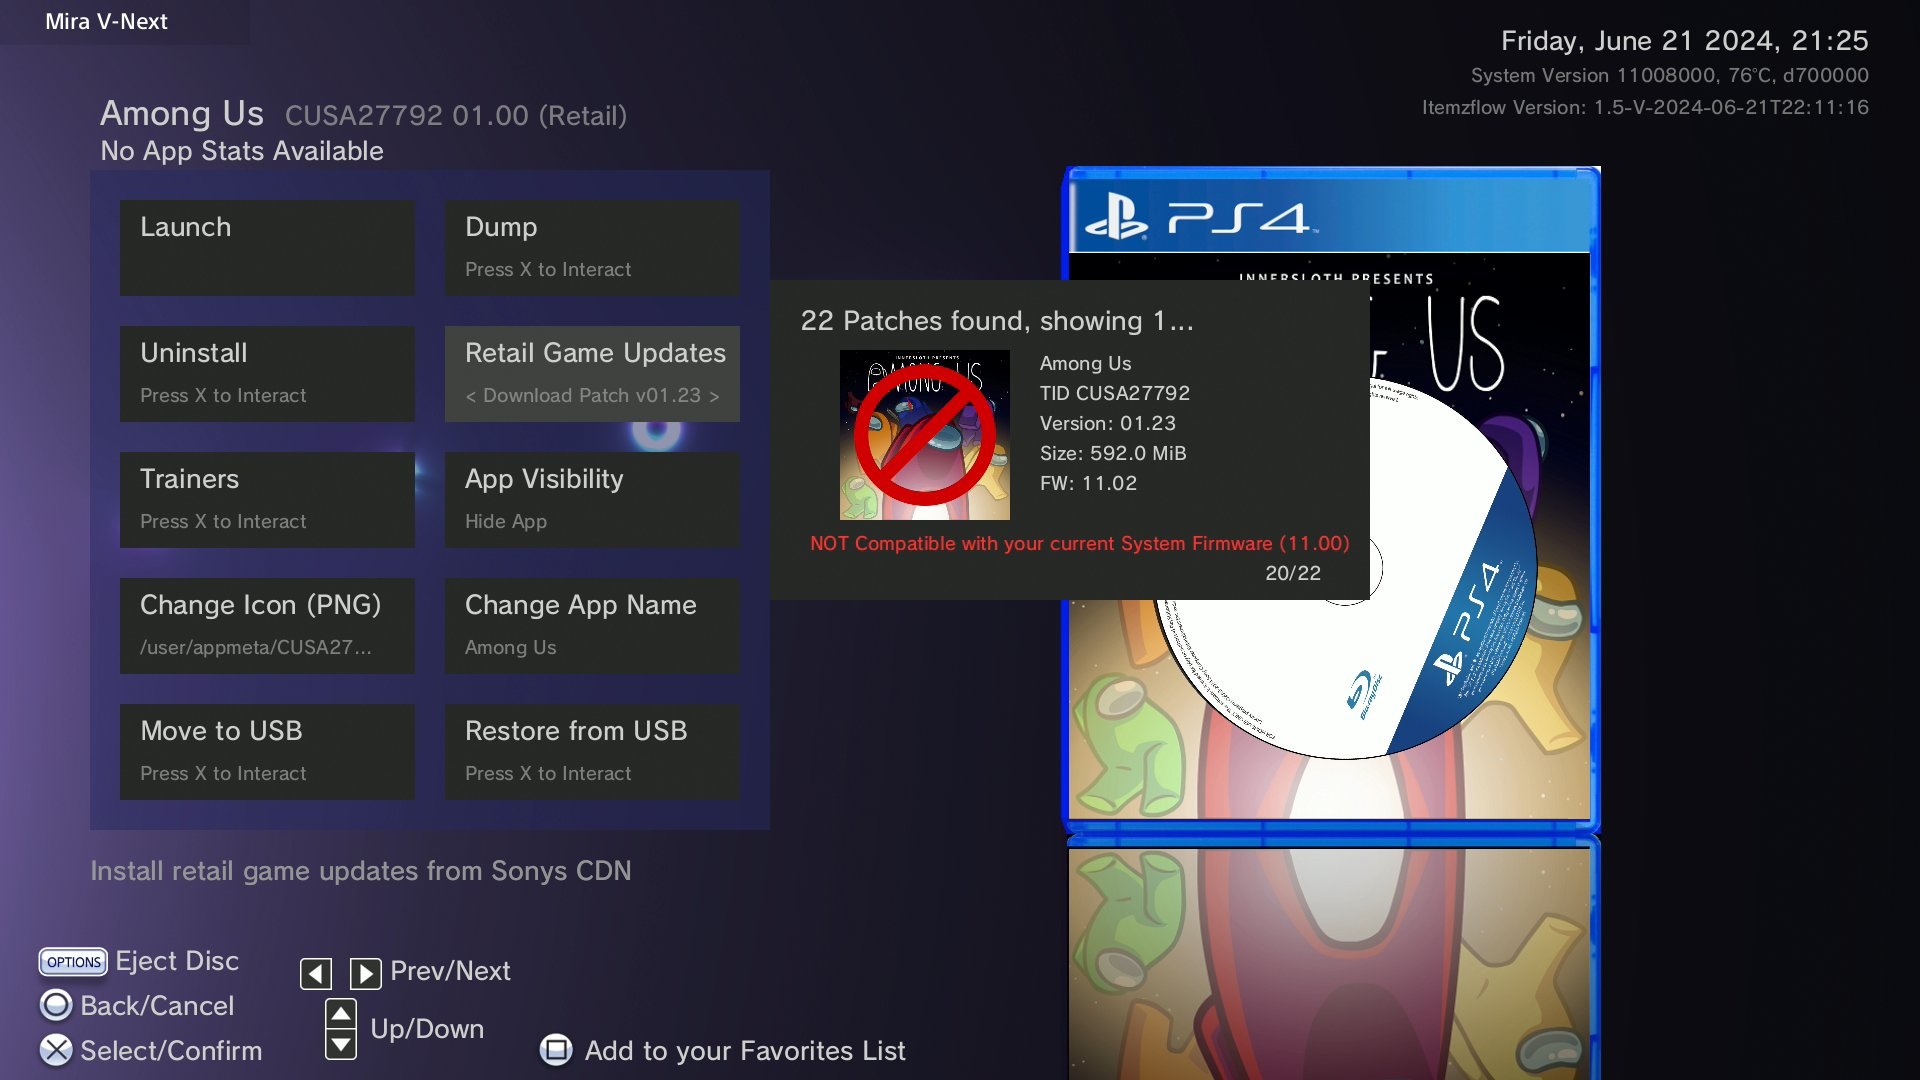Viewport: 1920px width, 1080px height.
Task: Open the Trainers option
Action: [267, 499]
